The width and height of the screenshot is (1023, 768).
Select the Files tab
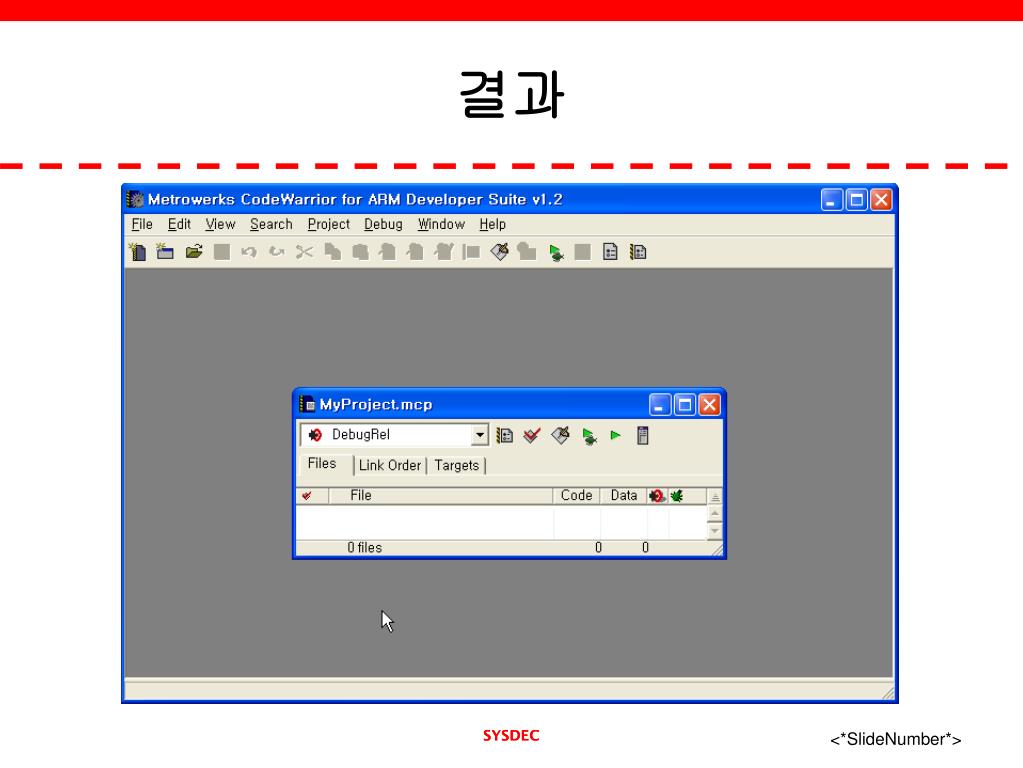coord(322,463)
